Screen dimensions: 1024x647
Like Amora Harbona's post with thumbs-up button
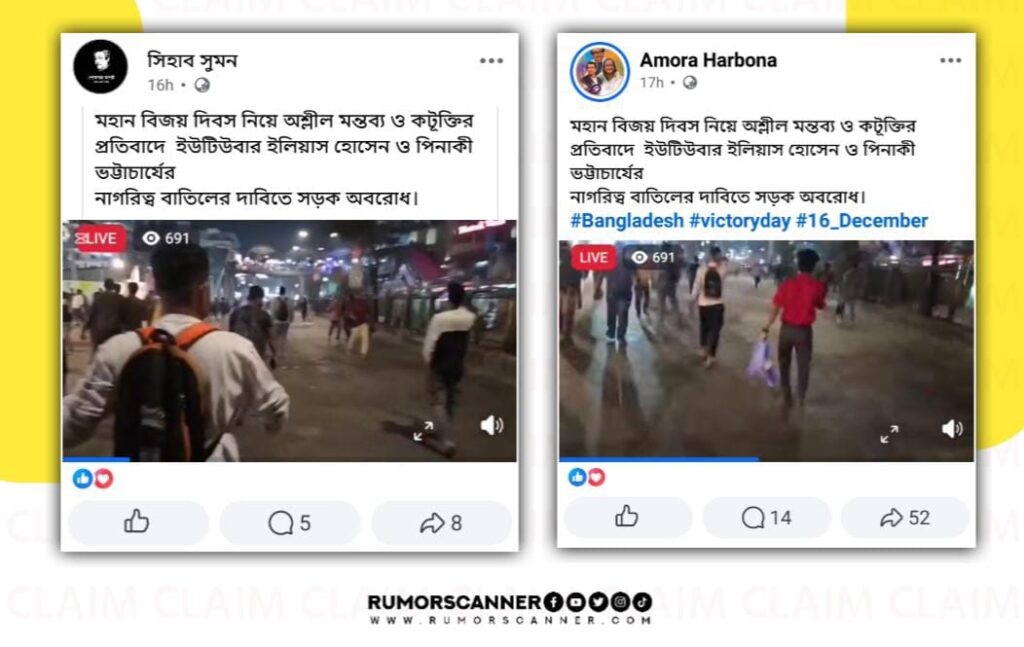627,517
